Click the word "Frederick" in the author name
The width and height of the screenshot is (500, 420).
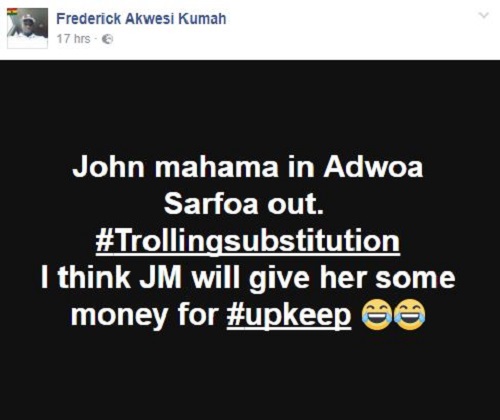(89, 18)
